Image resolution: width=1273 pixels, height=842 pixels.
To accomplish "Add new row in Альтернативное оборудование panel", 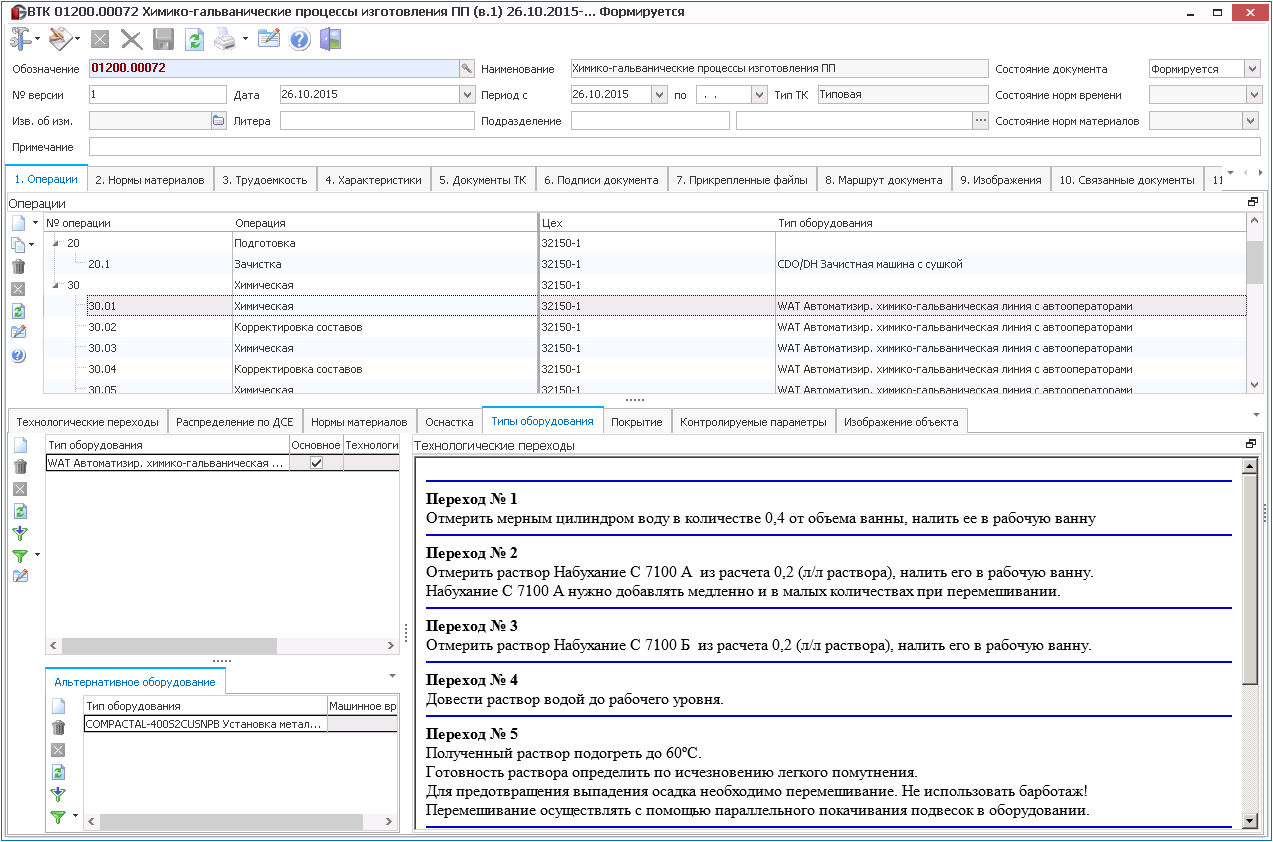I will click(58, 706).
